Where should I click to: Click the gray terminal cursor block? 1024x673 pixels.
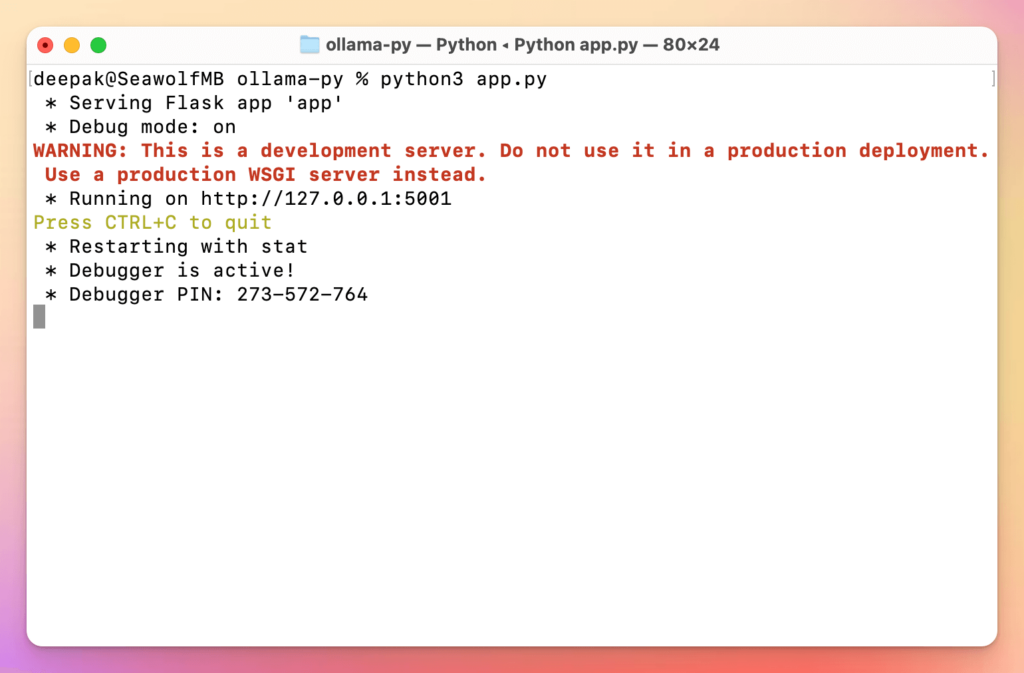tap(39, 317)
